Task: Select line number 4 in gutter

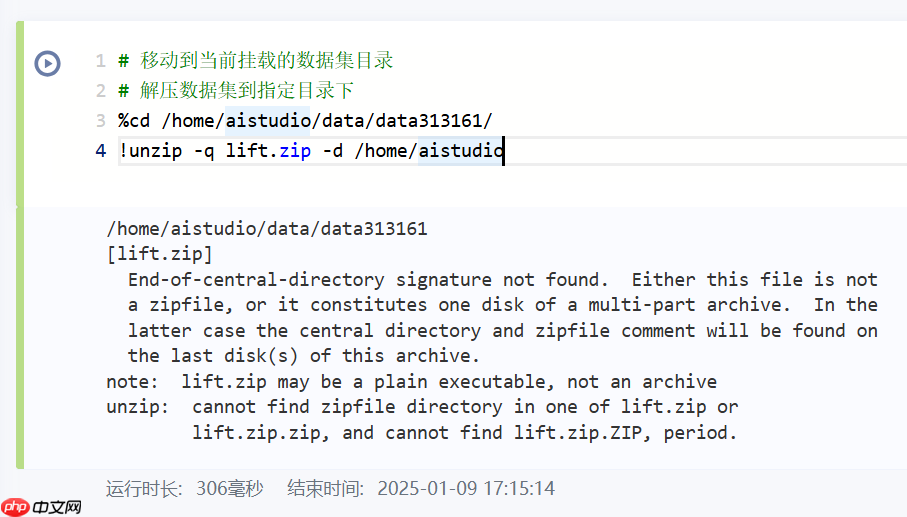Action: 101,151
